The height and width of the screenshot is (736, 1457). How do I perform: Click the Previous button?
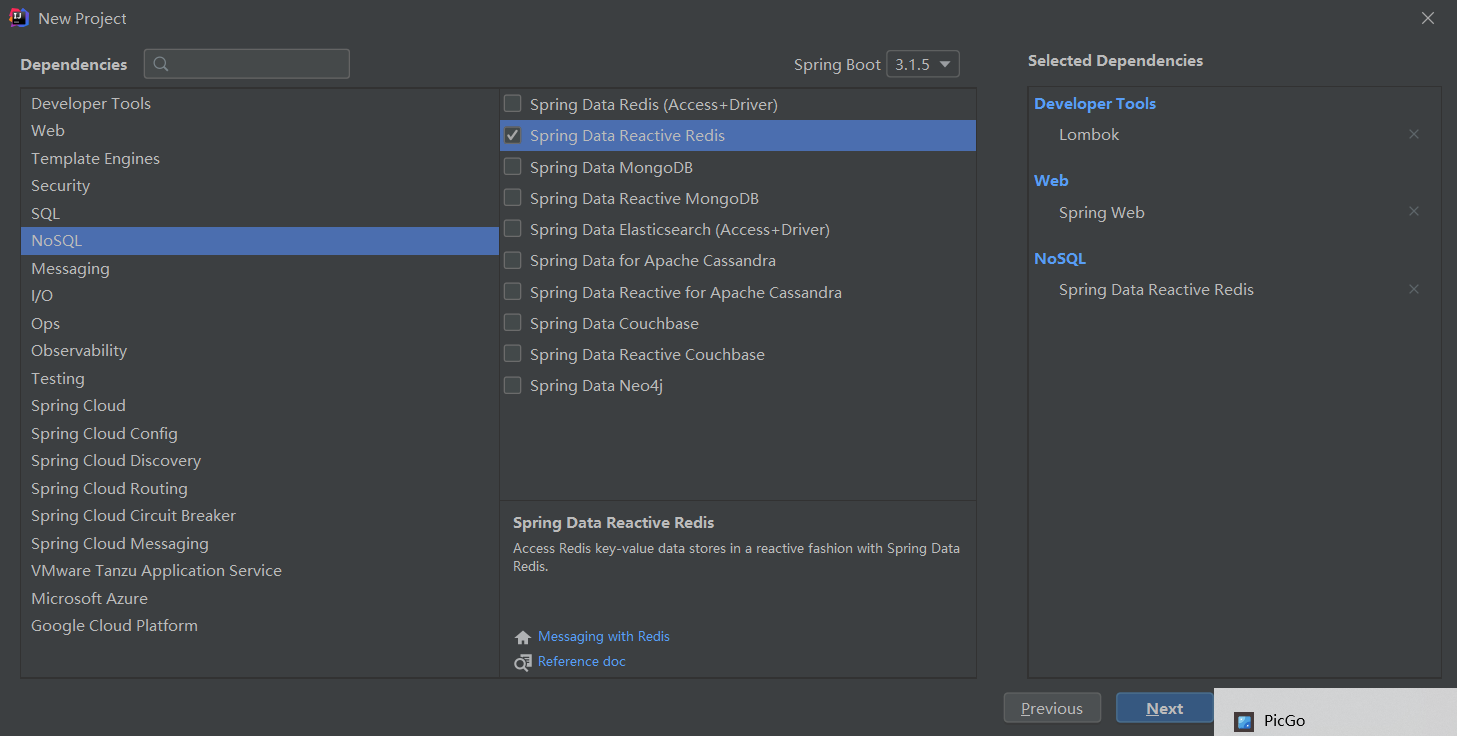point(1052,708)
